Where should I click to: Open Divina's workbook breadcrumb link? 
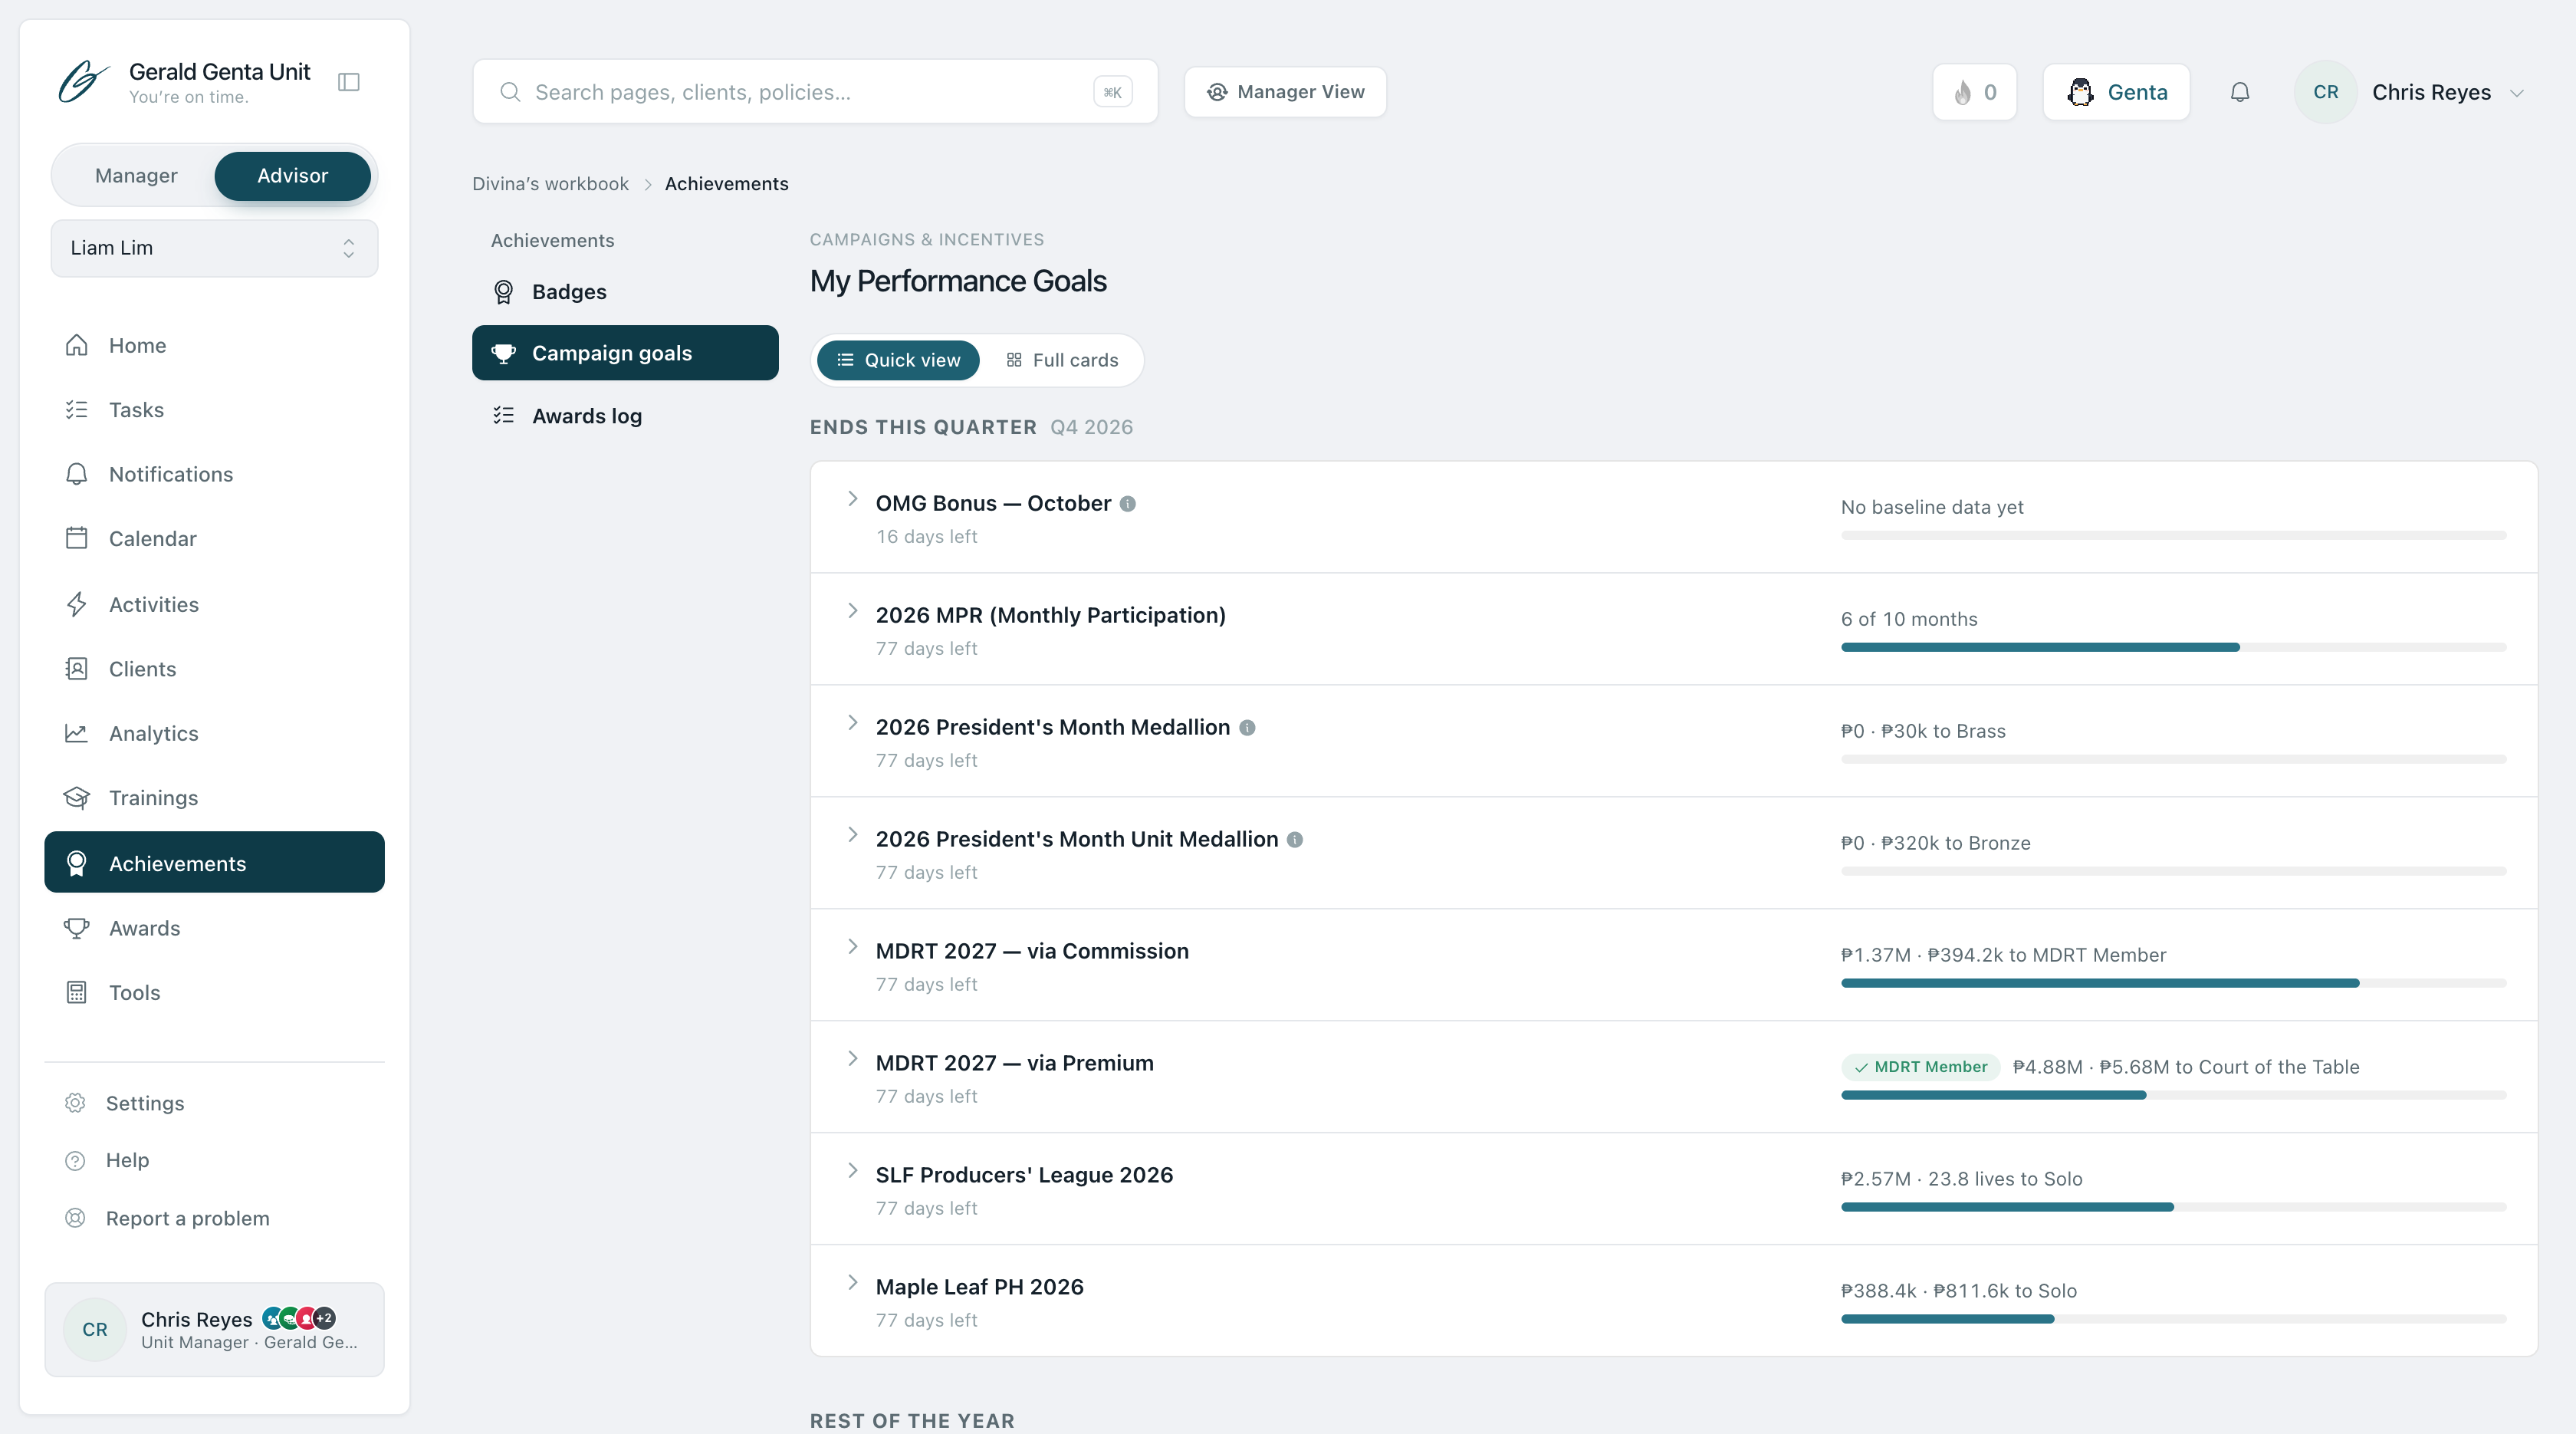click(x=550, y=184)
